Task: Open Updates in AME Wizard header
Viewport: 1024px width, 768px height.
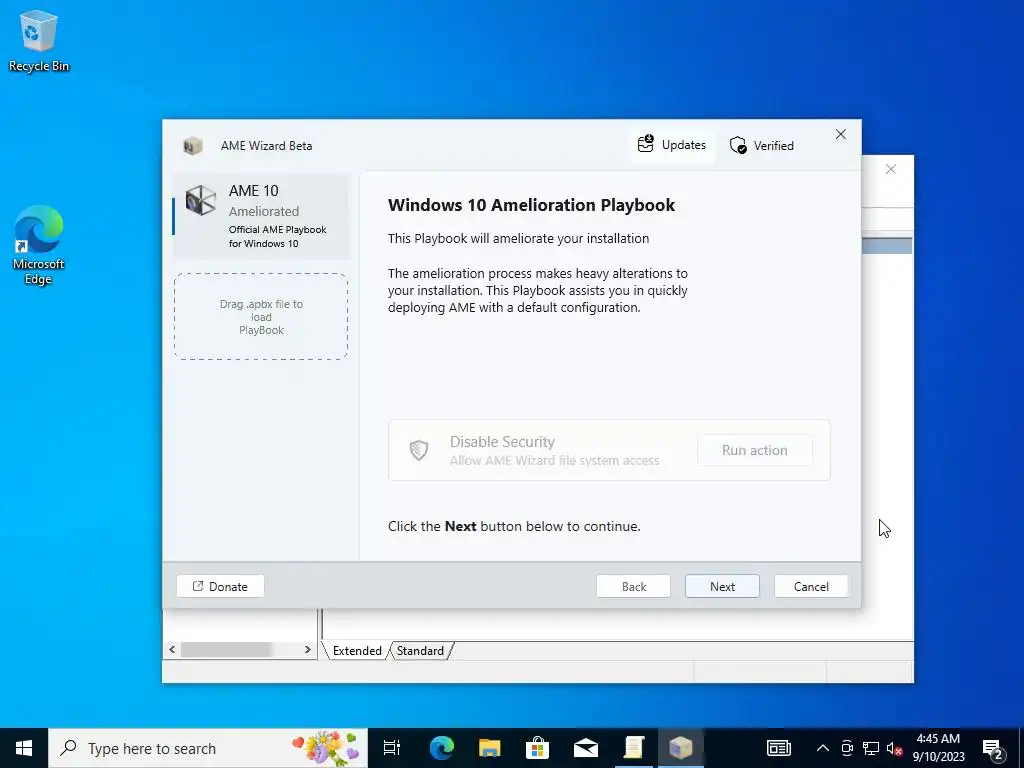Action: 672,145
